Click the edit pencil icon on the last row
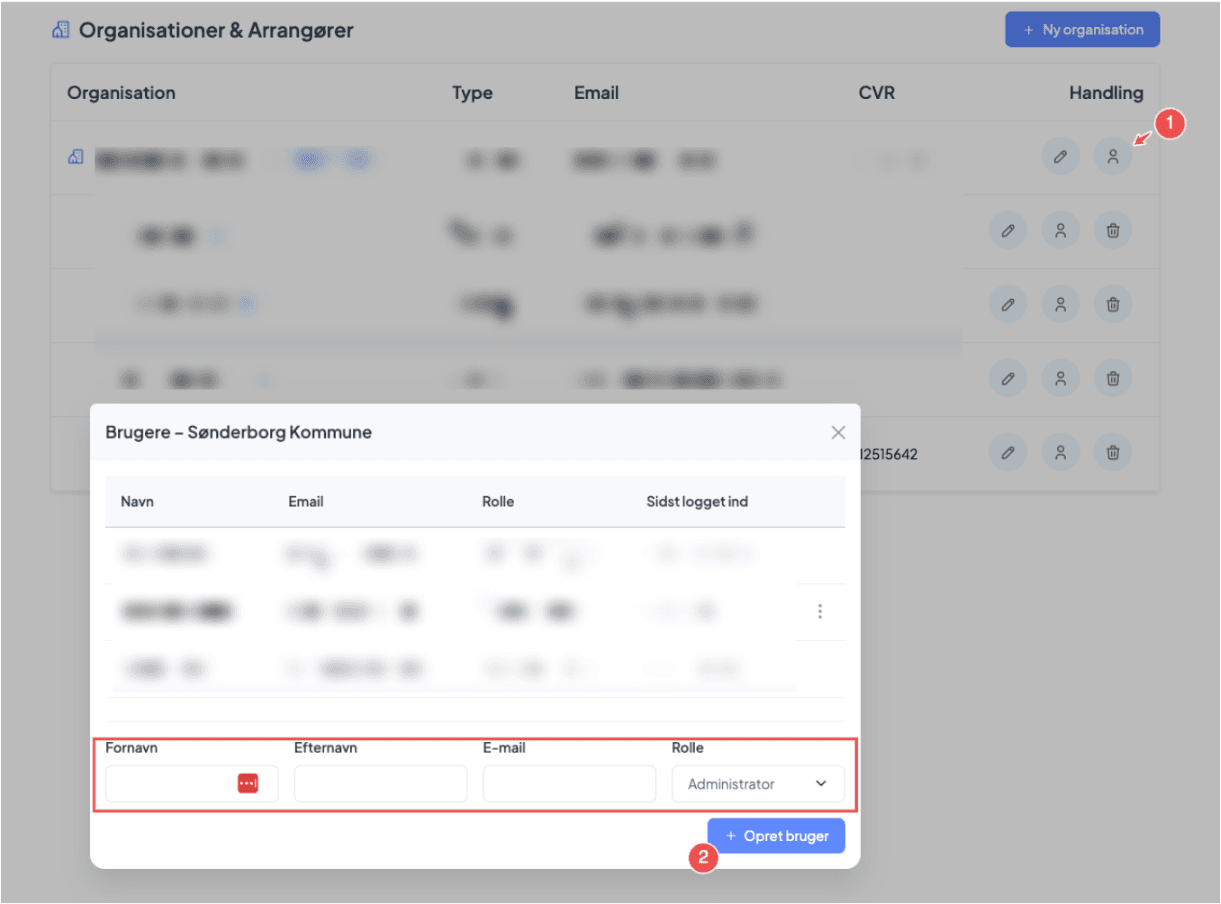 point(1008,451)
